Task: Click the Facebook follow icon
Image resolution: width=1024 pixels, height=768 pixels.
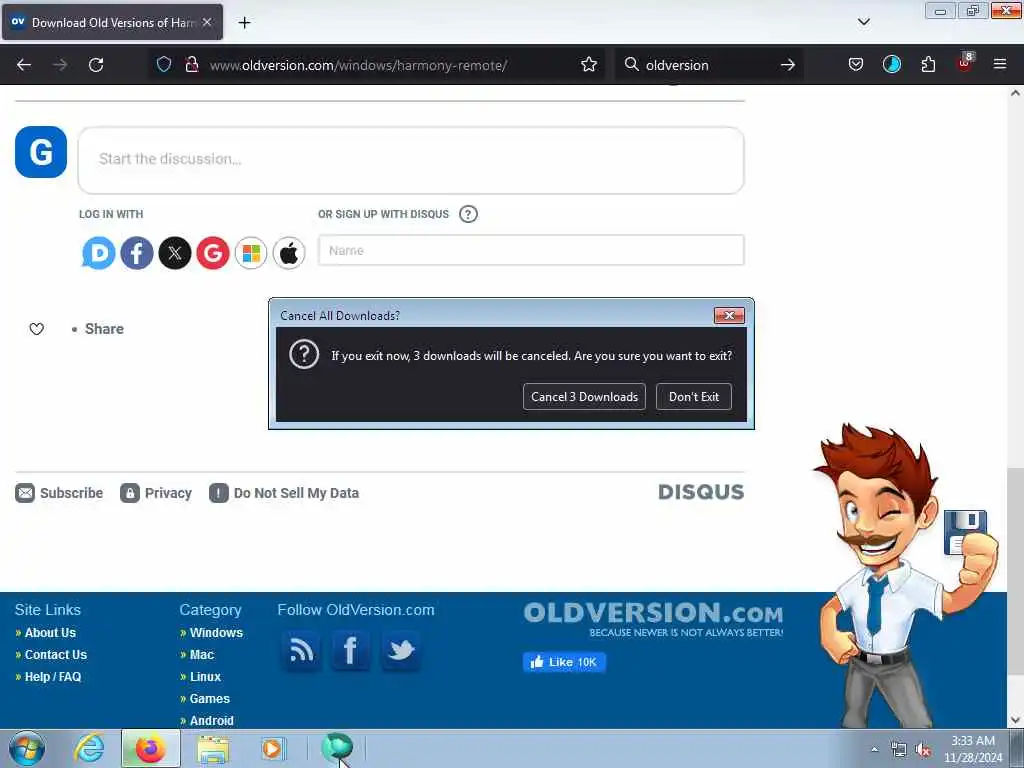Action: pos(351,650)
